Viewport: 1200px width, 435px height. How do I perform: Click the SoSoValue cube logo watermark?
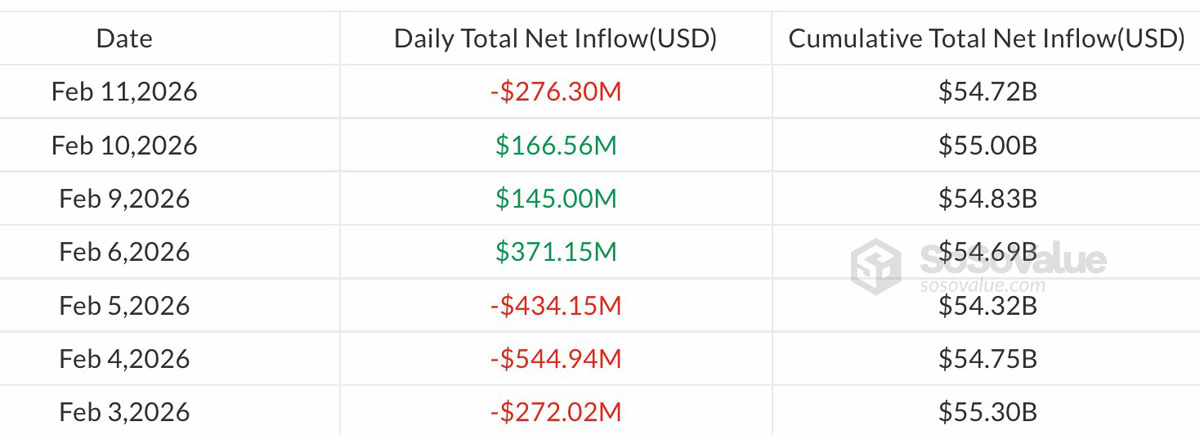coord(879,266)
